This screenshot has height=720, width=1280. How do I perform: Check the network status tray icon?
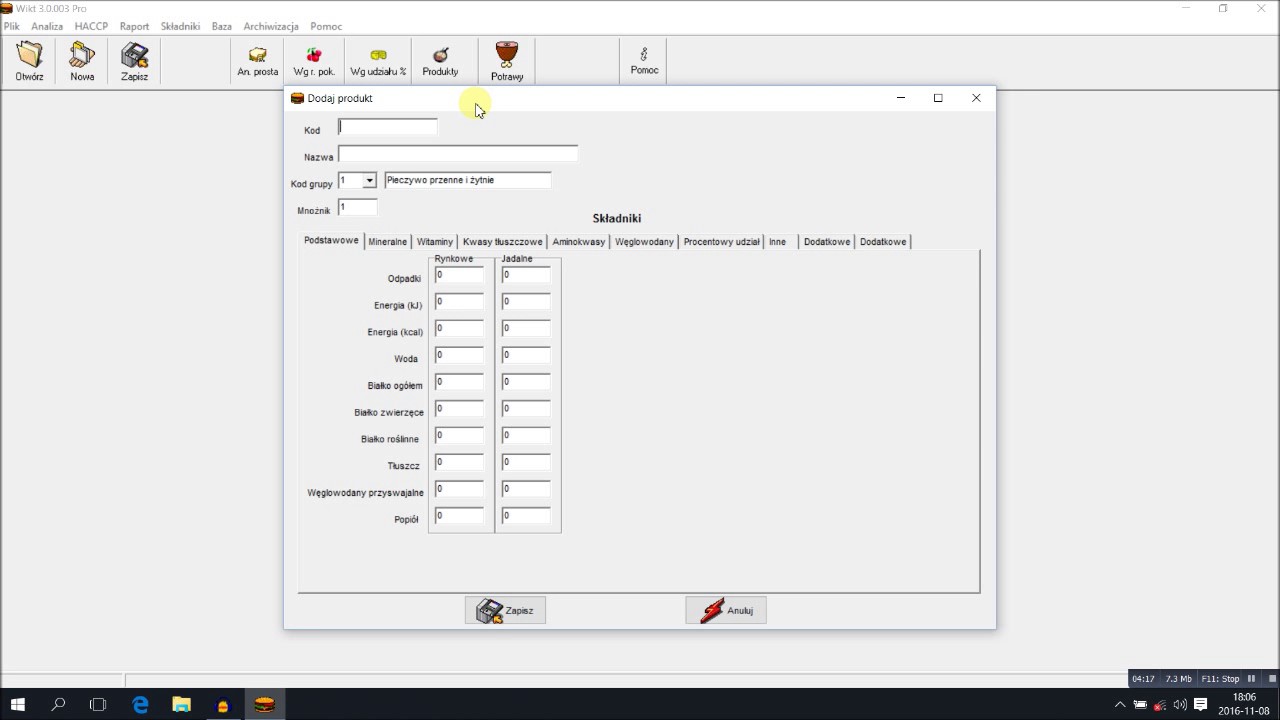(1160, 704)
